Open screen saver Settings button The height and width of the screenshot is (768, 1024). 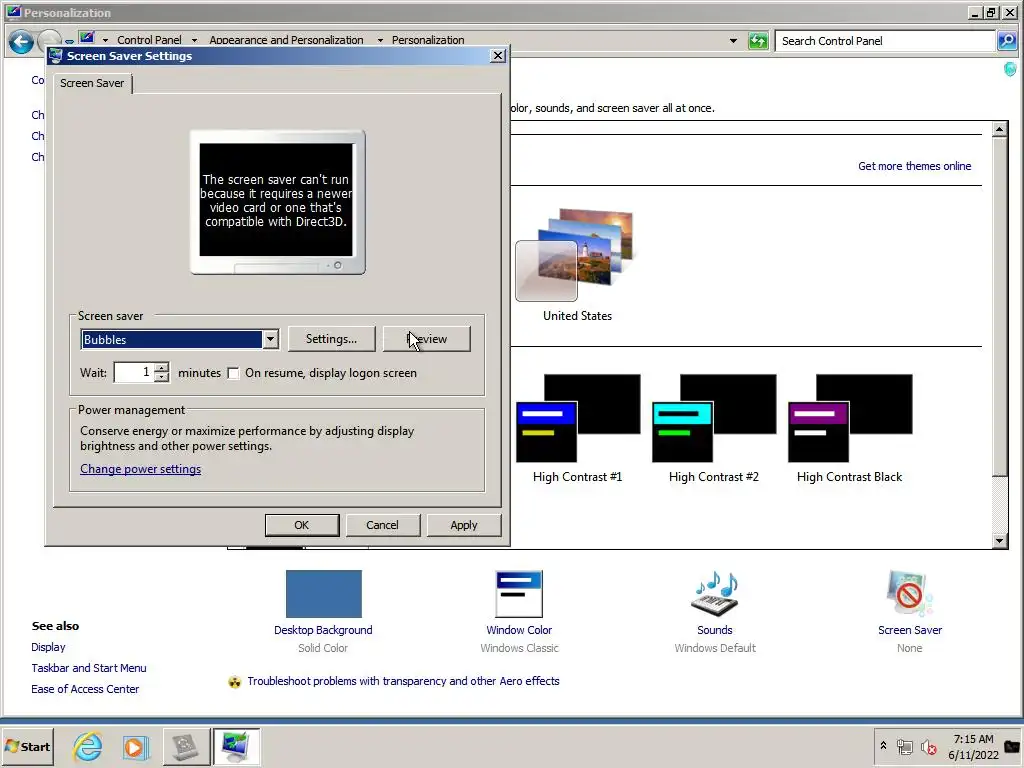point(332,339)
